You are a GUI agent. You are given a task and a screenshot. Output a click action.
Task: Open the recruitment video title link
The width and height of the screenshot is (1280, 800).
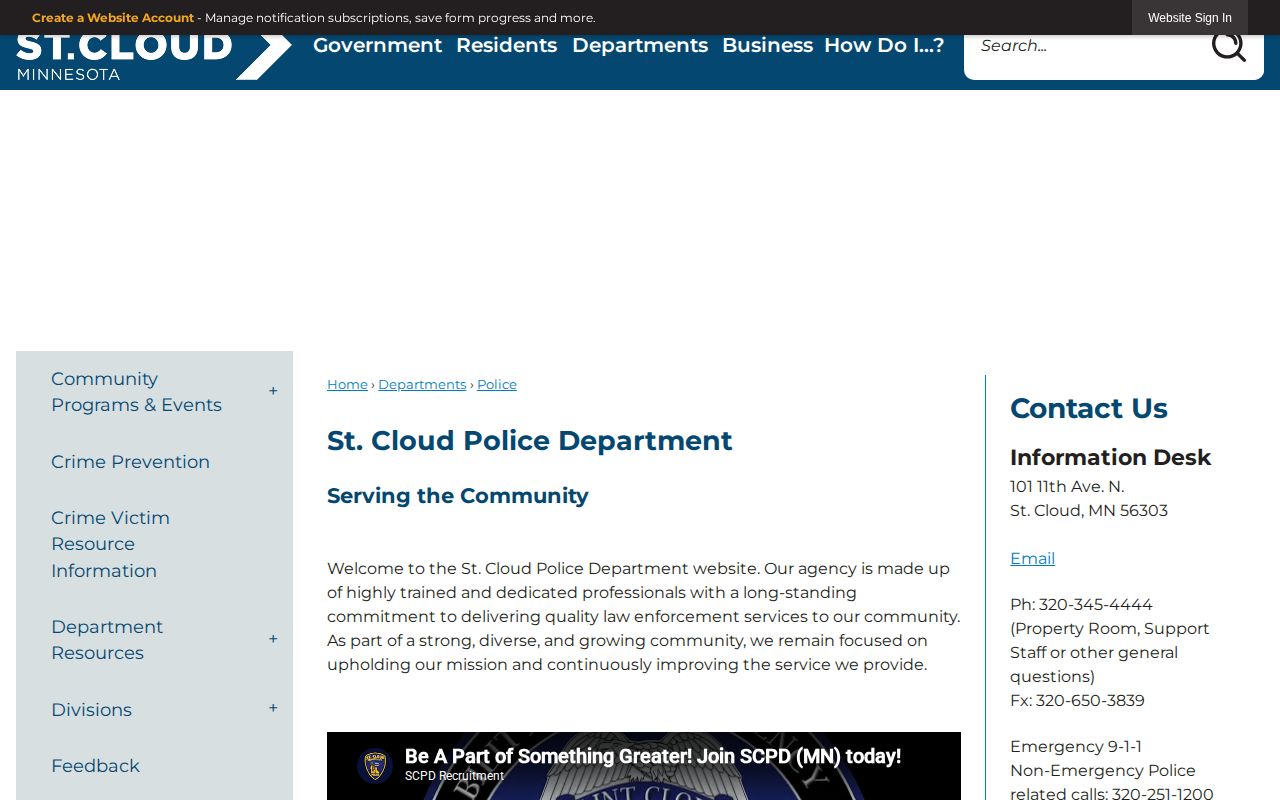[653, 757]
